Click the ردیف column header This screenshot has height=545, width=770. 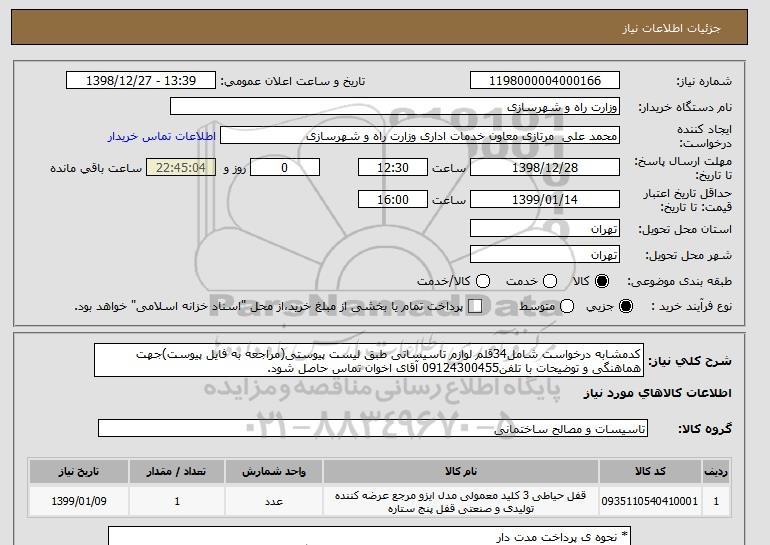pos(716,471)
